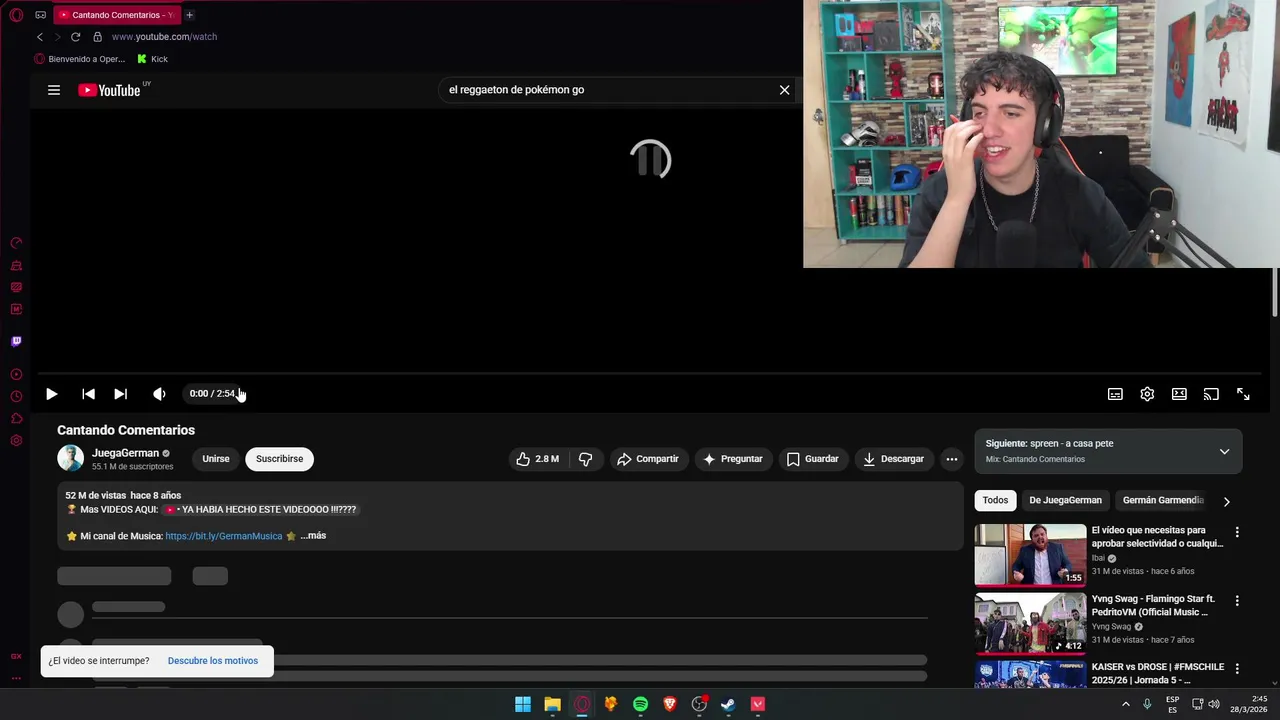
Task: Open the GX workspaces gamepad icon
Action: point(40,15)
